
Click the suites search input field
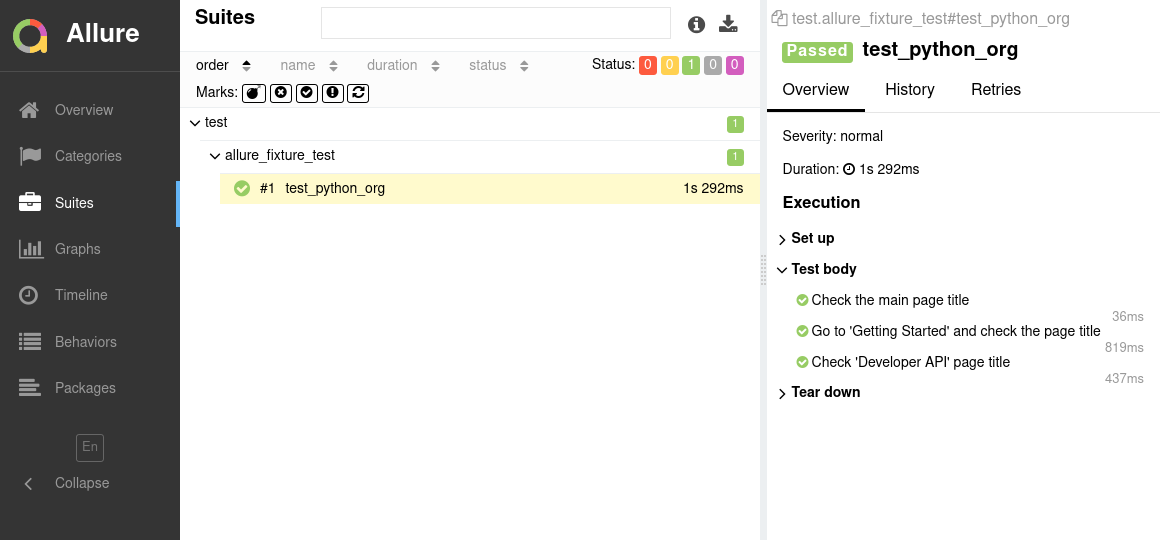pyautogui.click(x=495, y=23)
